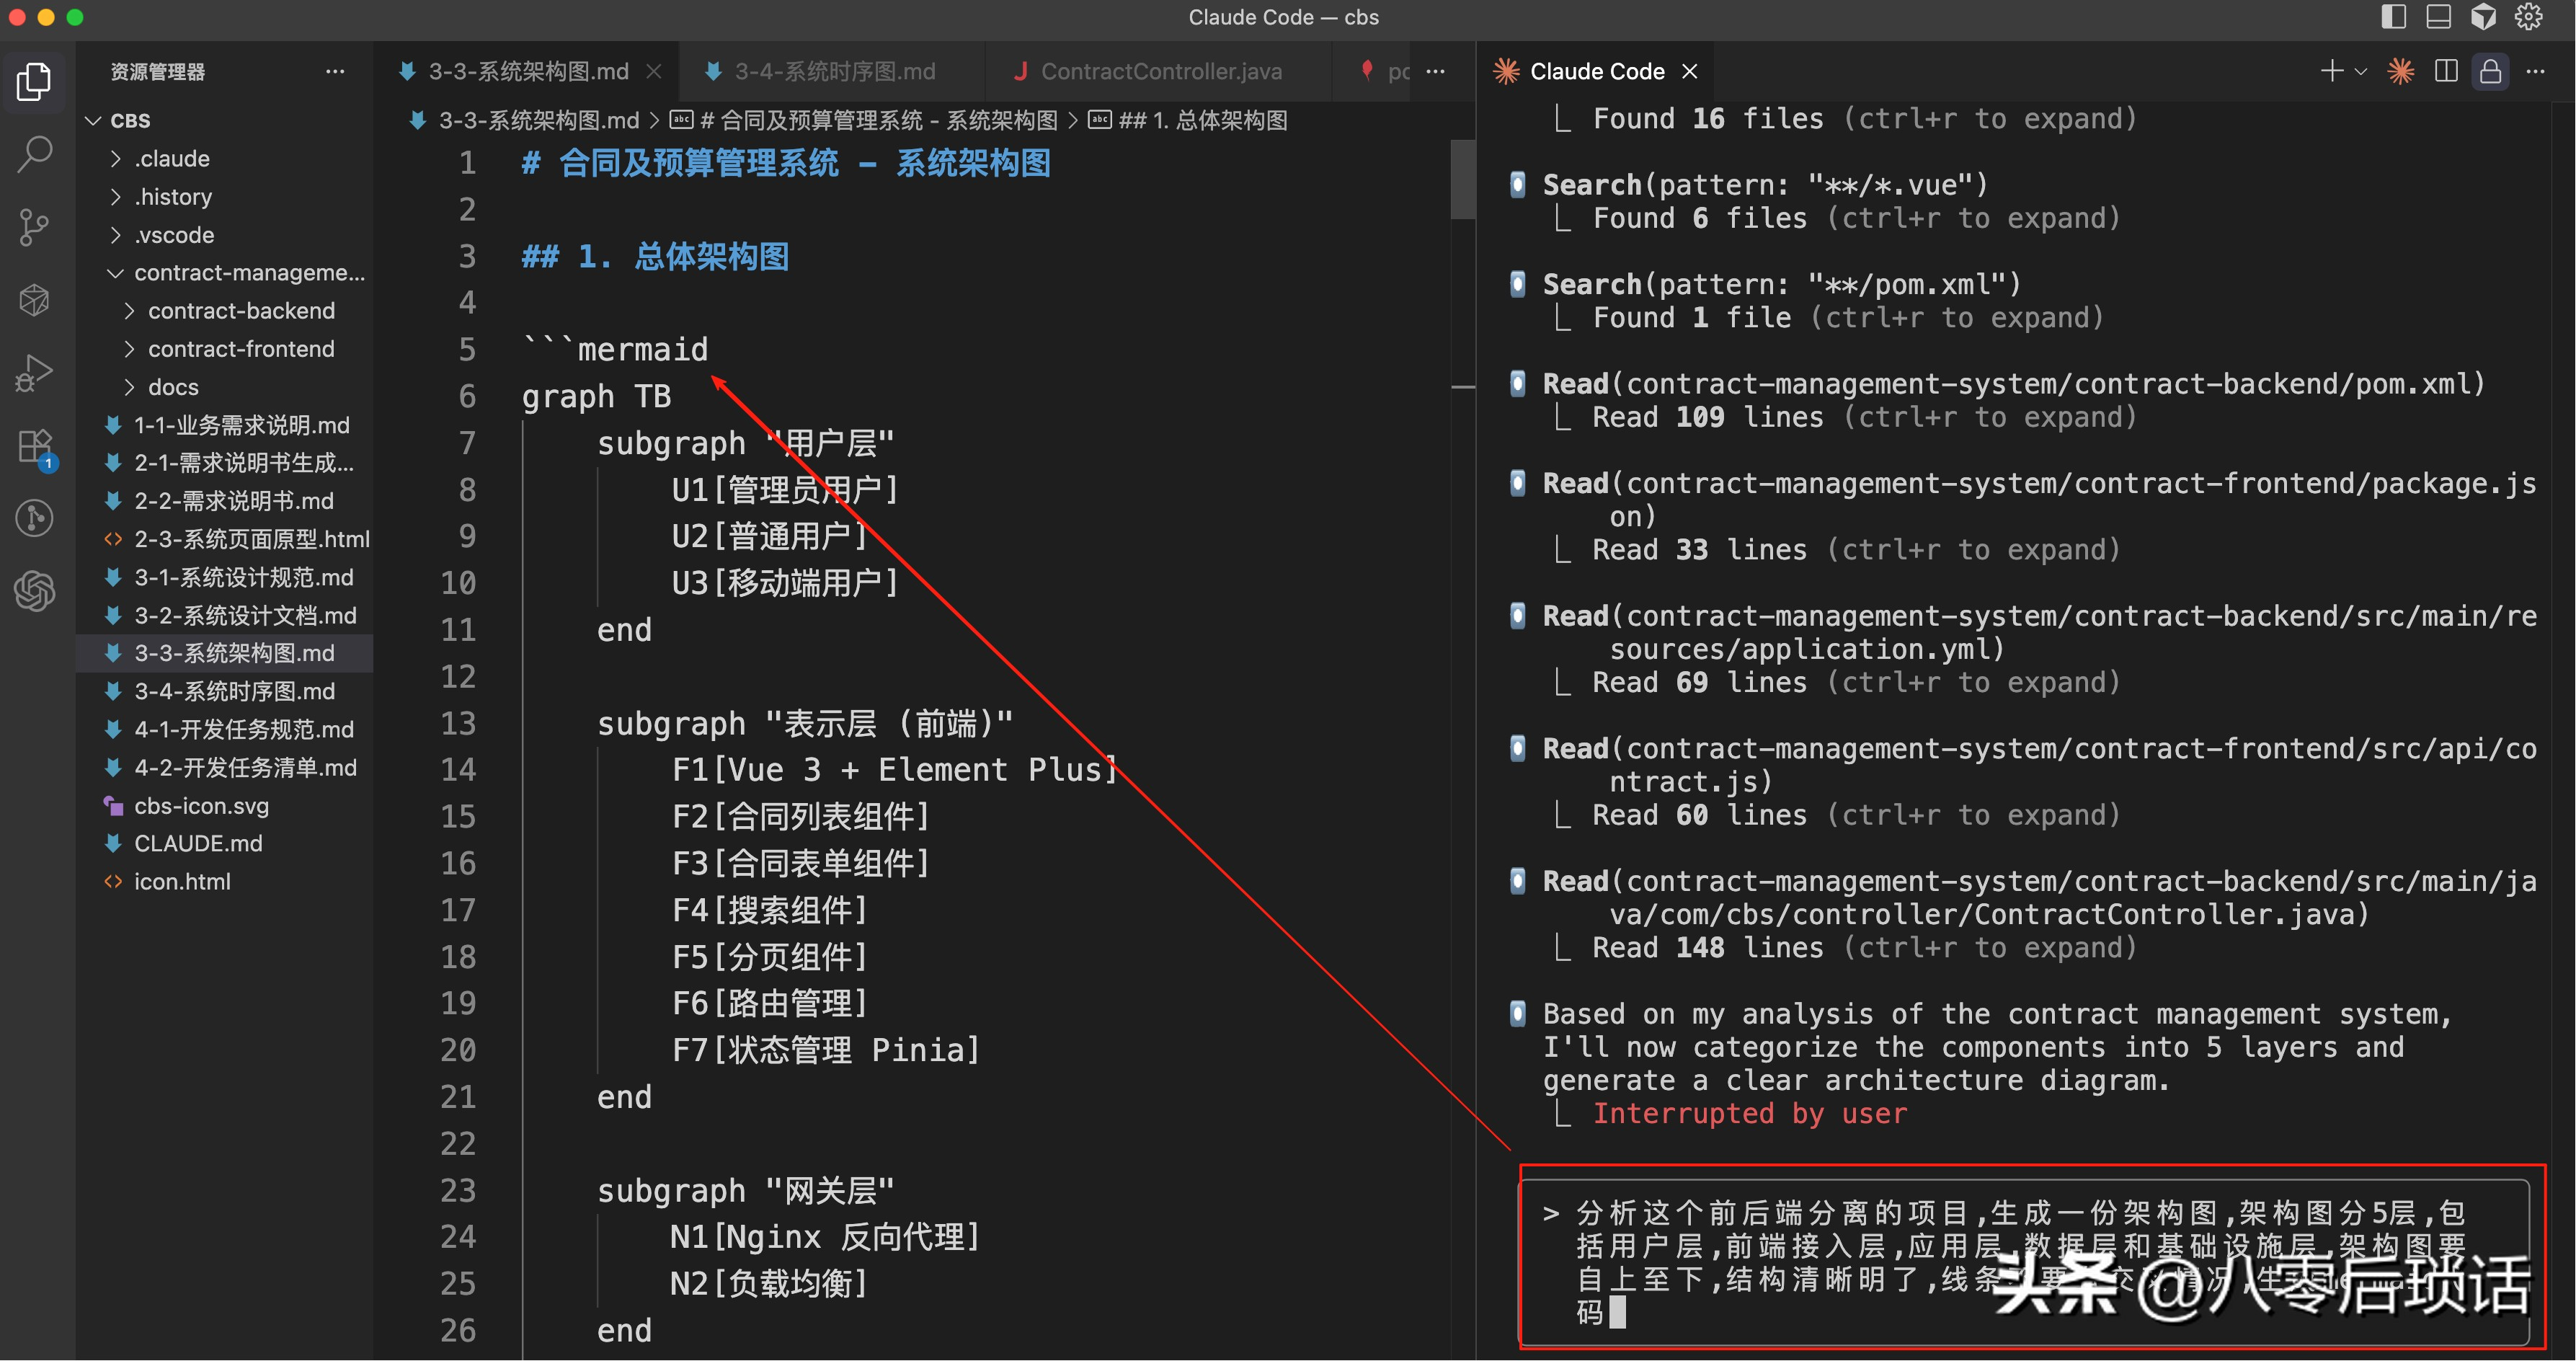Expand the contract-backend folder
The width and height of the screenshot is (2576, 1361).
coord(129,310)
